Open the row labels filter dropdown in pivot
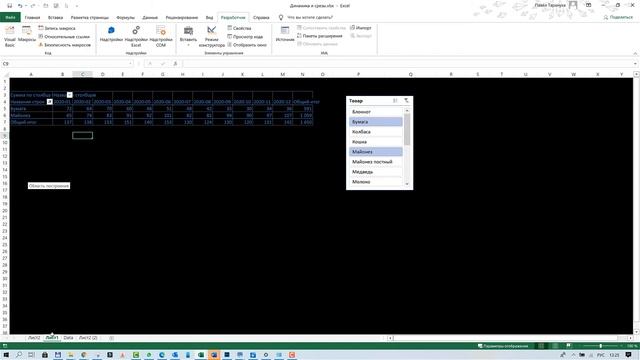640x360 pixels. click(49, 102)
